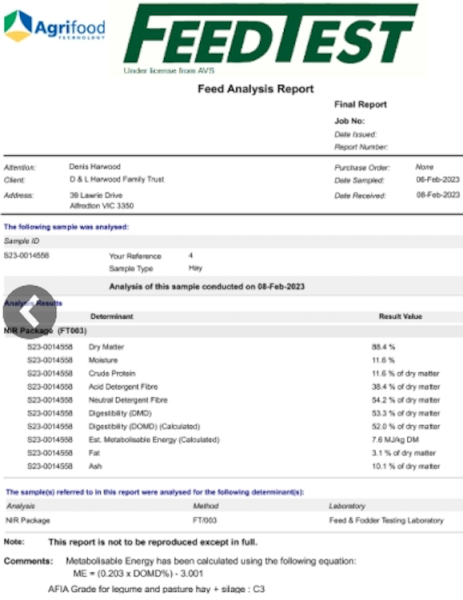This screenshot has height=600, width=463.
Task: Click the 'not to be reproduced' note
Action: pyautogui.click(x=153, y=542)
